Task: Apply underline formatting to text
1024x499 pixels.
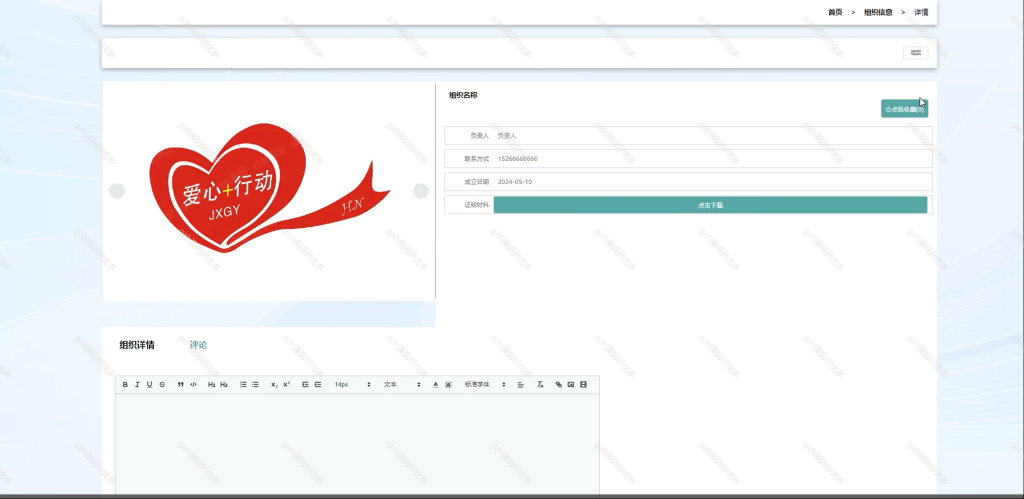Action: point(150,385)
